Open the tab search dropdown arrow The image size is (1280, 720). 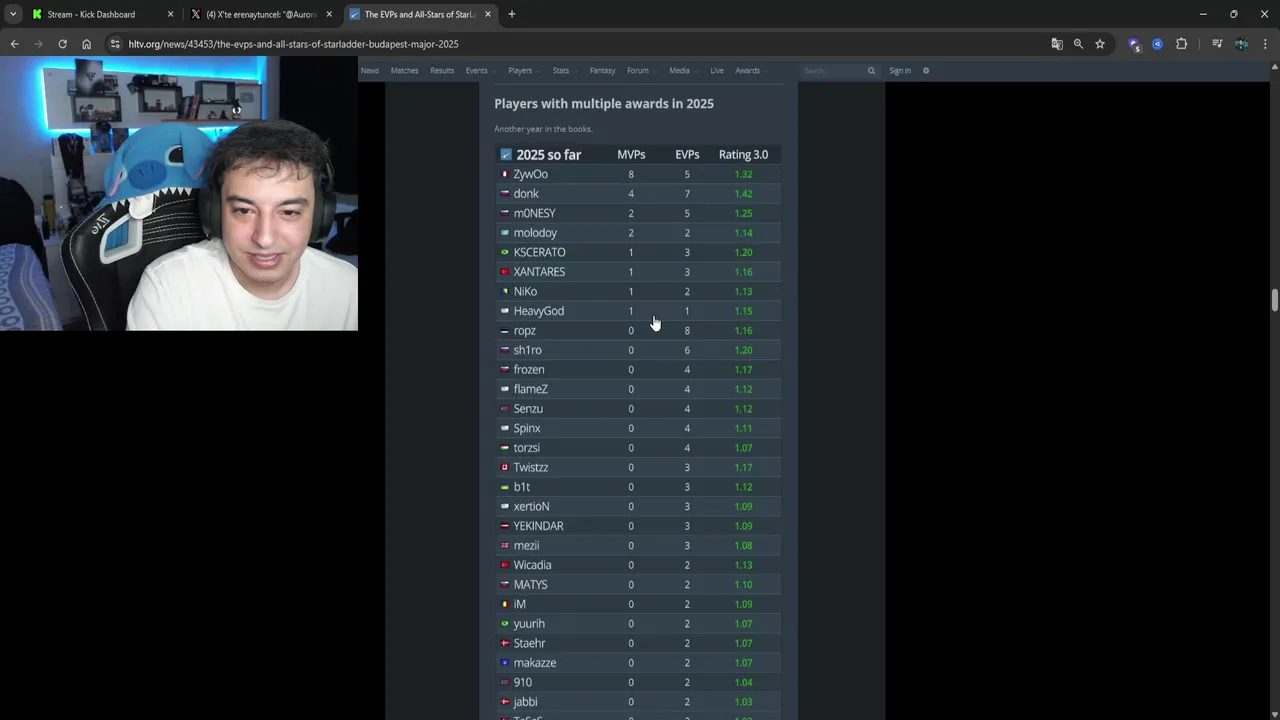pyautogui.click(x=13, y=14)
